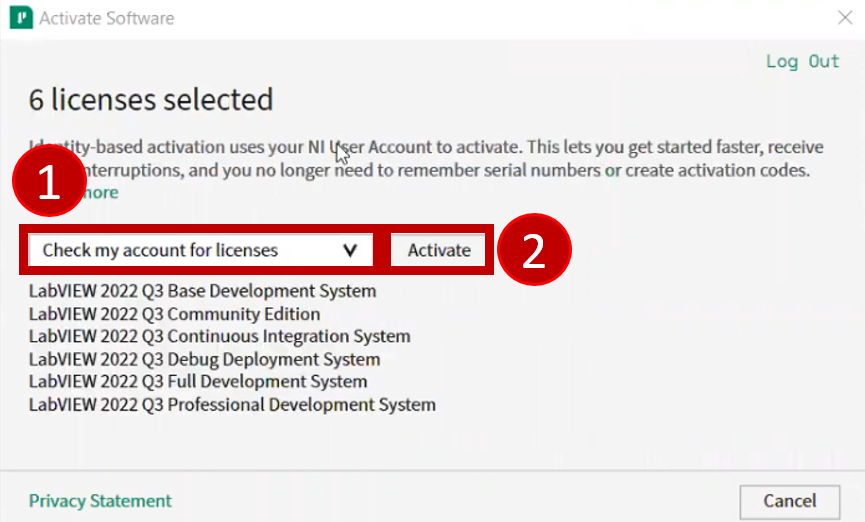Select 'LabVIEW 2022 Q3 Professional Development System' text
Viewport: 865px width, 522px height.
tap(232, 404)
